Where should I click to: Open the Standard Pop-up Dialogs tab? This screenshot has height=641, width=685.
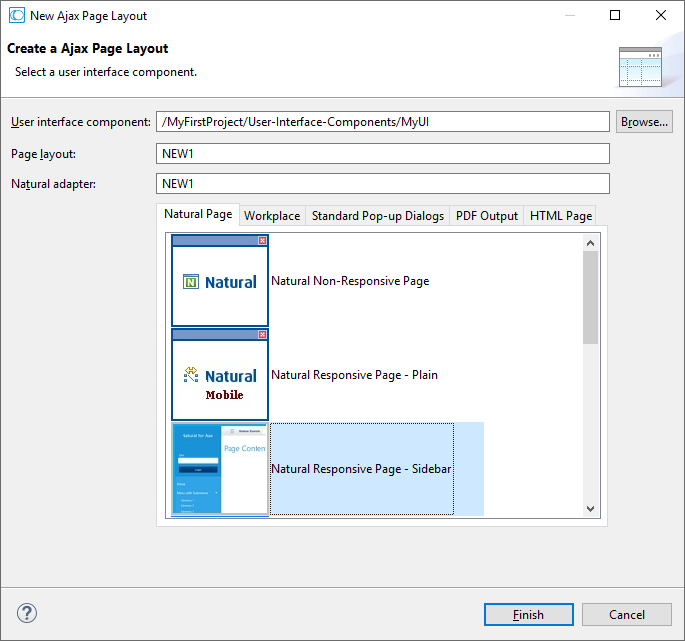click(378, 216)
